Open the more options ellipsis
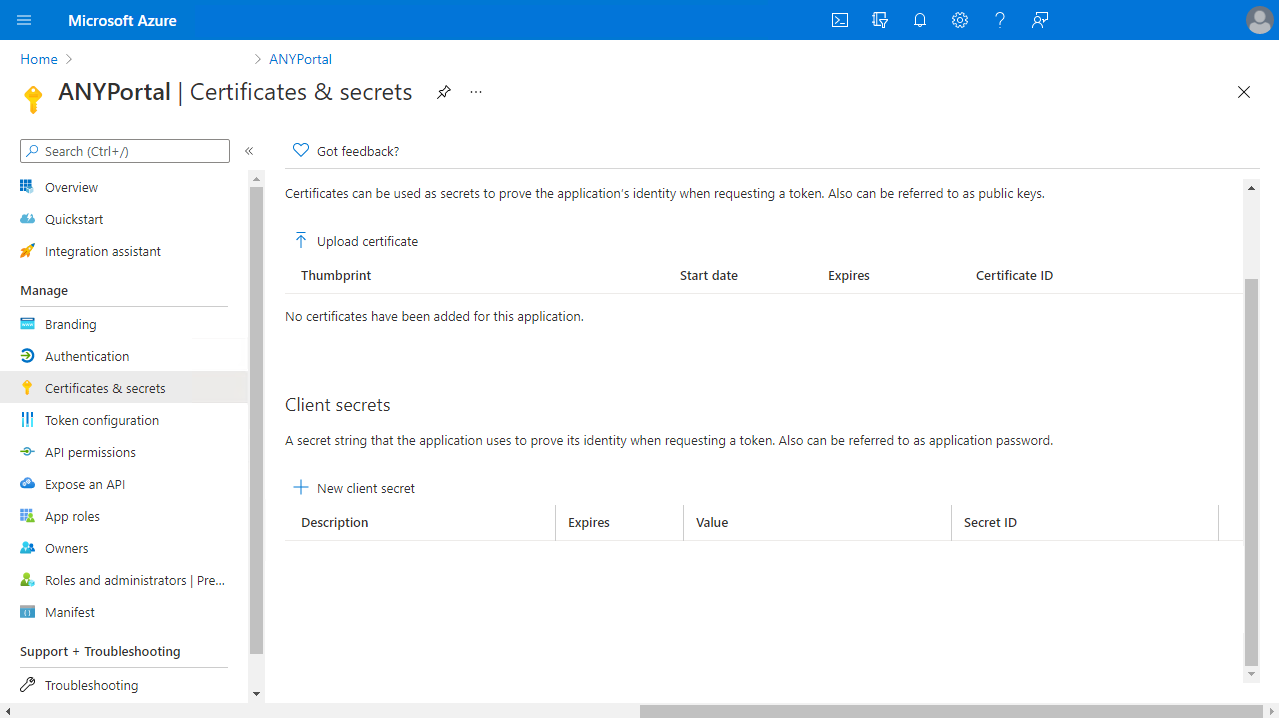 (x=476, y=92)
